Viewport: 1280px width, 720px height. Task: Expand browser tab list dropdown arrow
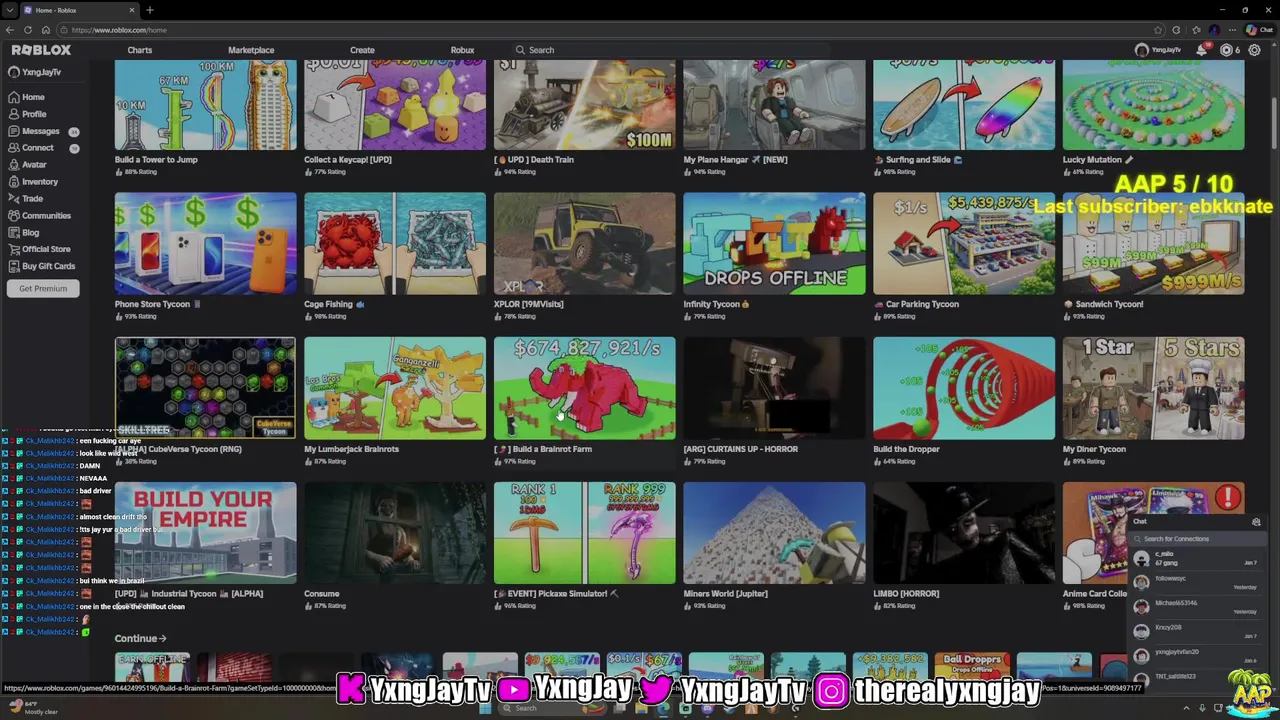click(x=10, y=10)
